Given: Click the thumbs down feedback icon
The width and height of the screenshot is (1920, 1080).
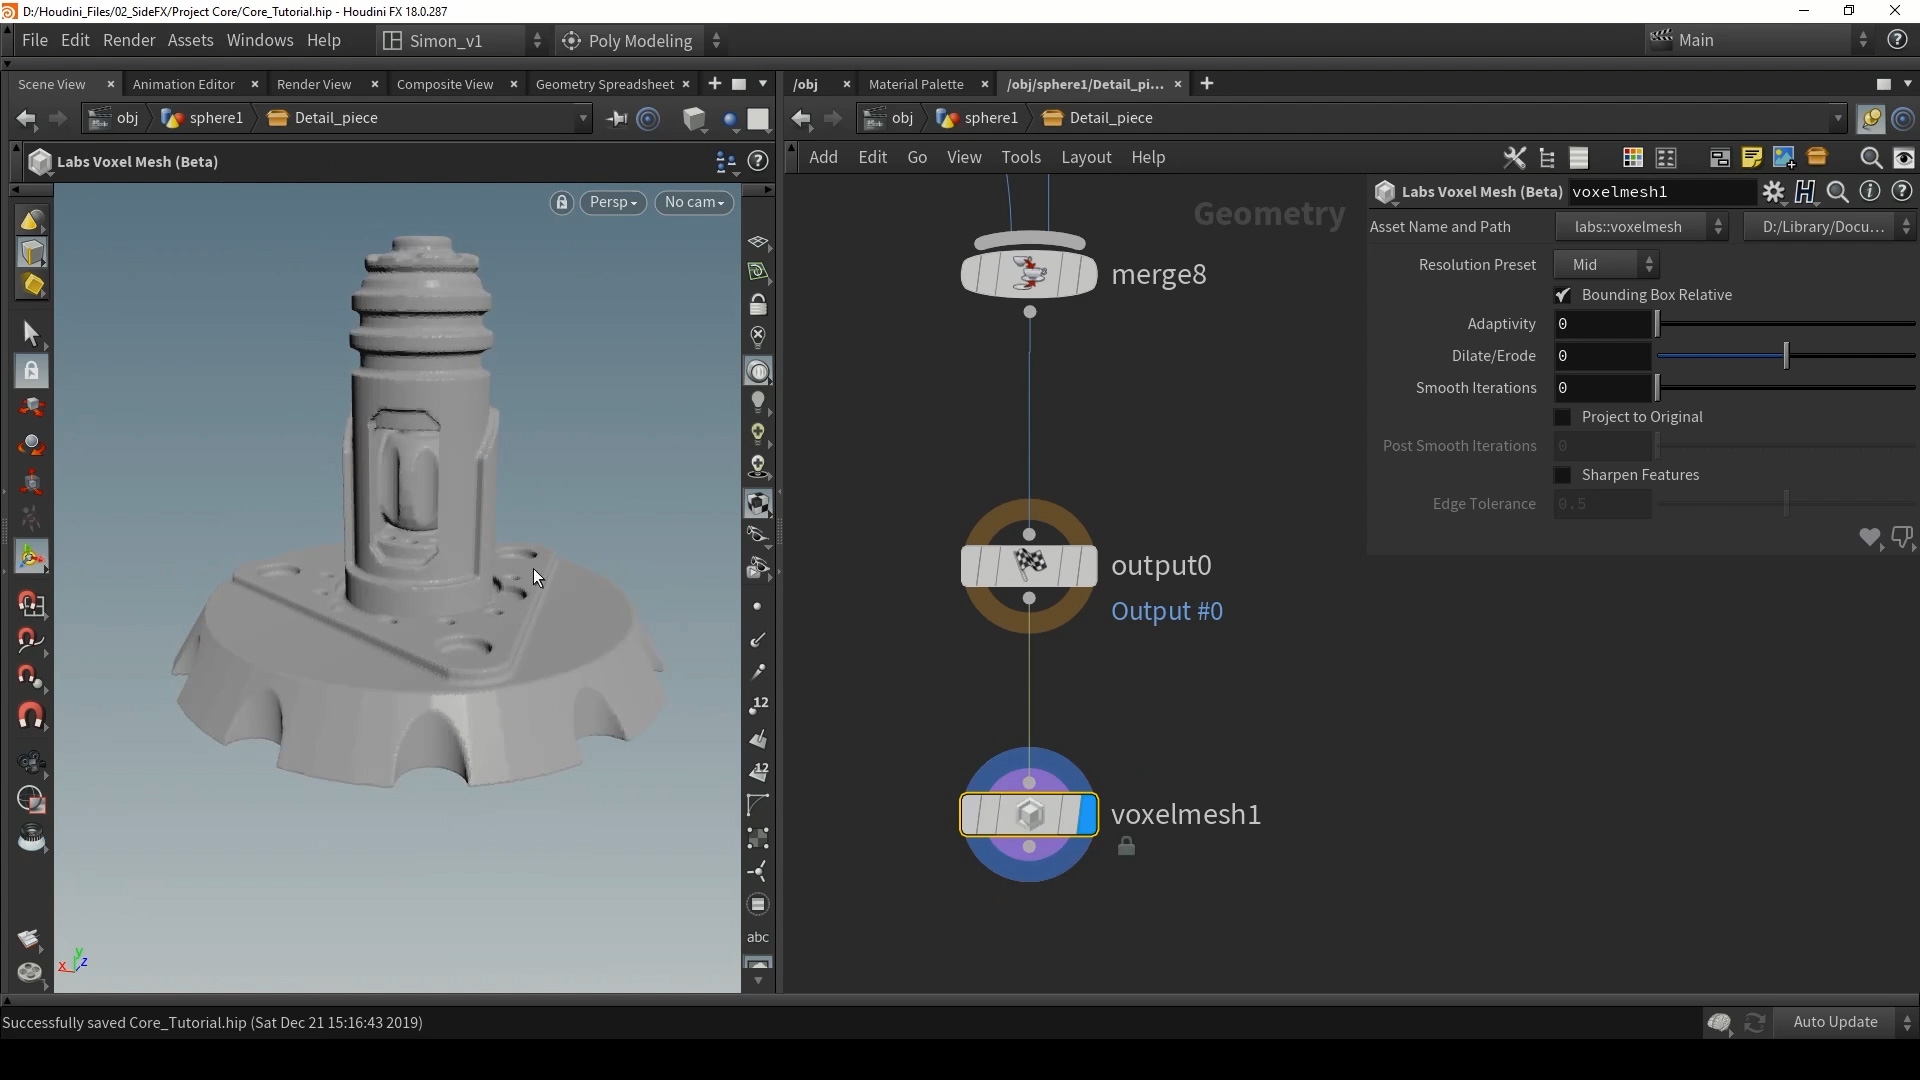Looking at the screenshot, I should tap(1902, 538).
